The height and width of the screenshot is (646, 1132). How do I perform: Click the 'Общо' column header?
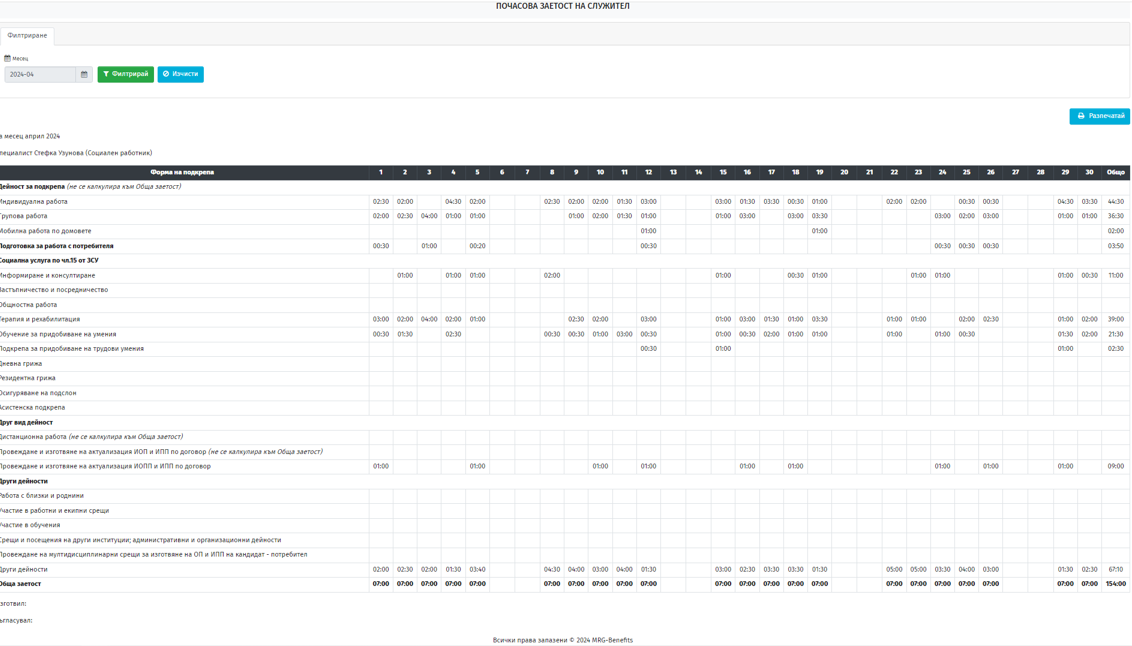1115,172
